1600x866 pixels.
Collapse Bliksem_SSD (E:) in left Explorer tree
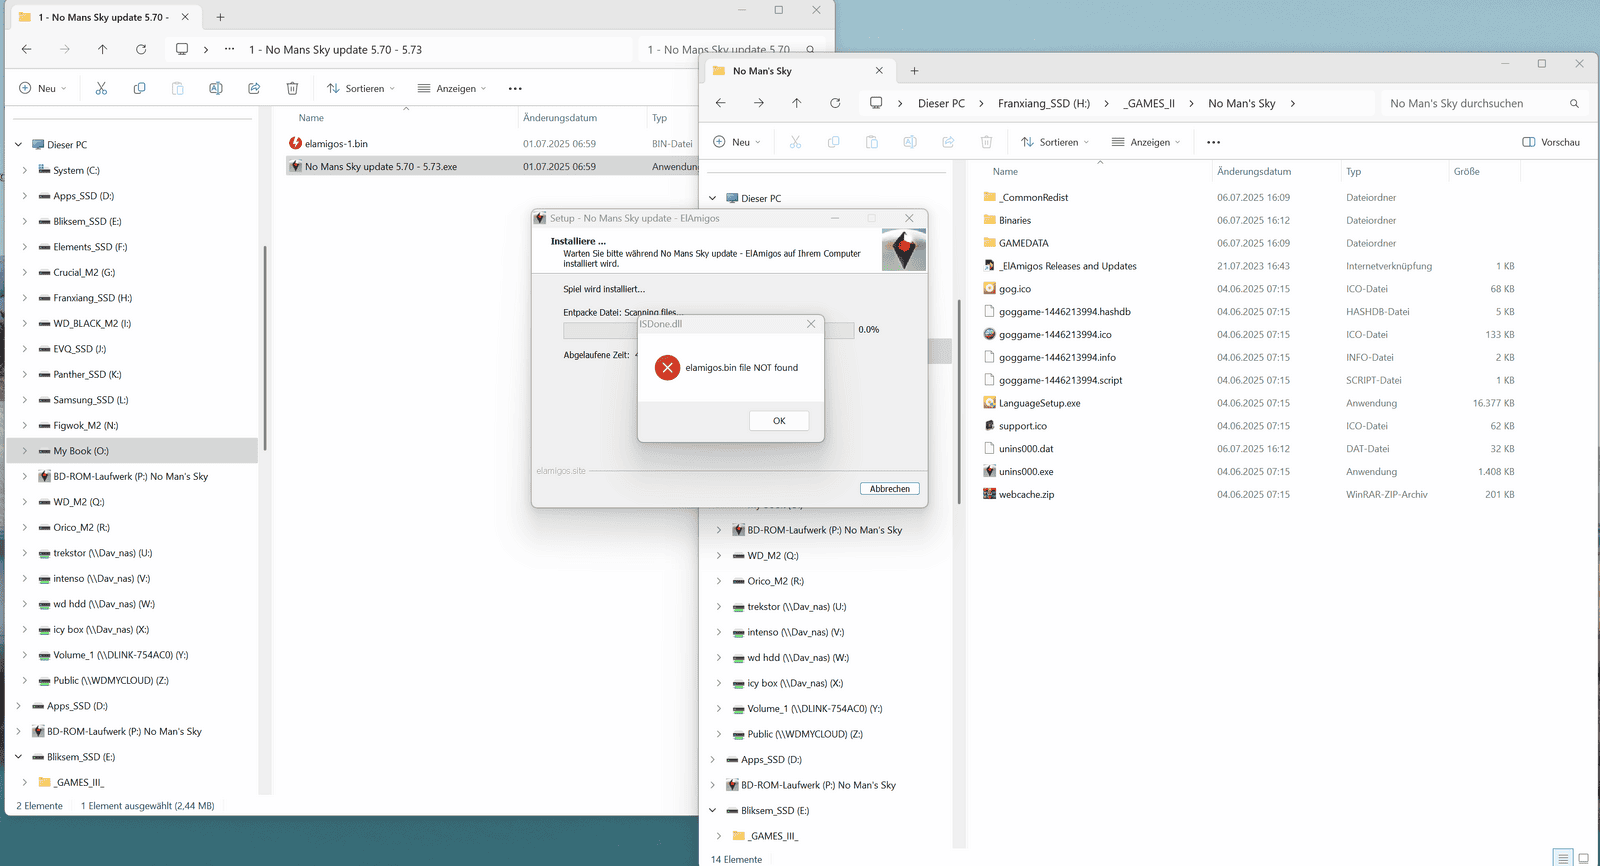click(18, 757)
